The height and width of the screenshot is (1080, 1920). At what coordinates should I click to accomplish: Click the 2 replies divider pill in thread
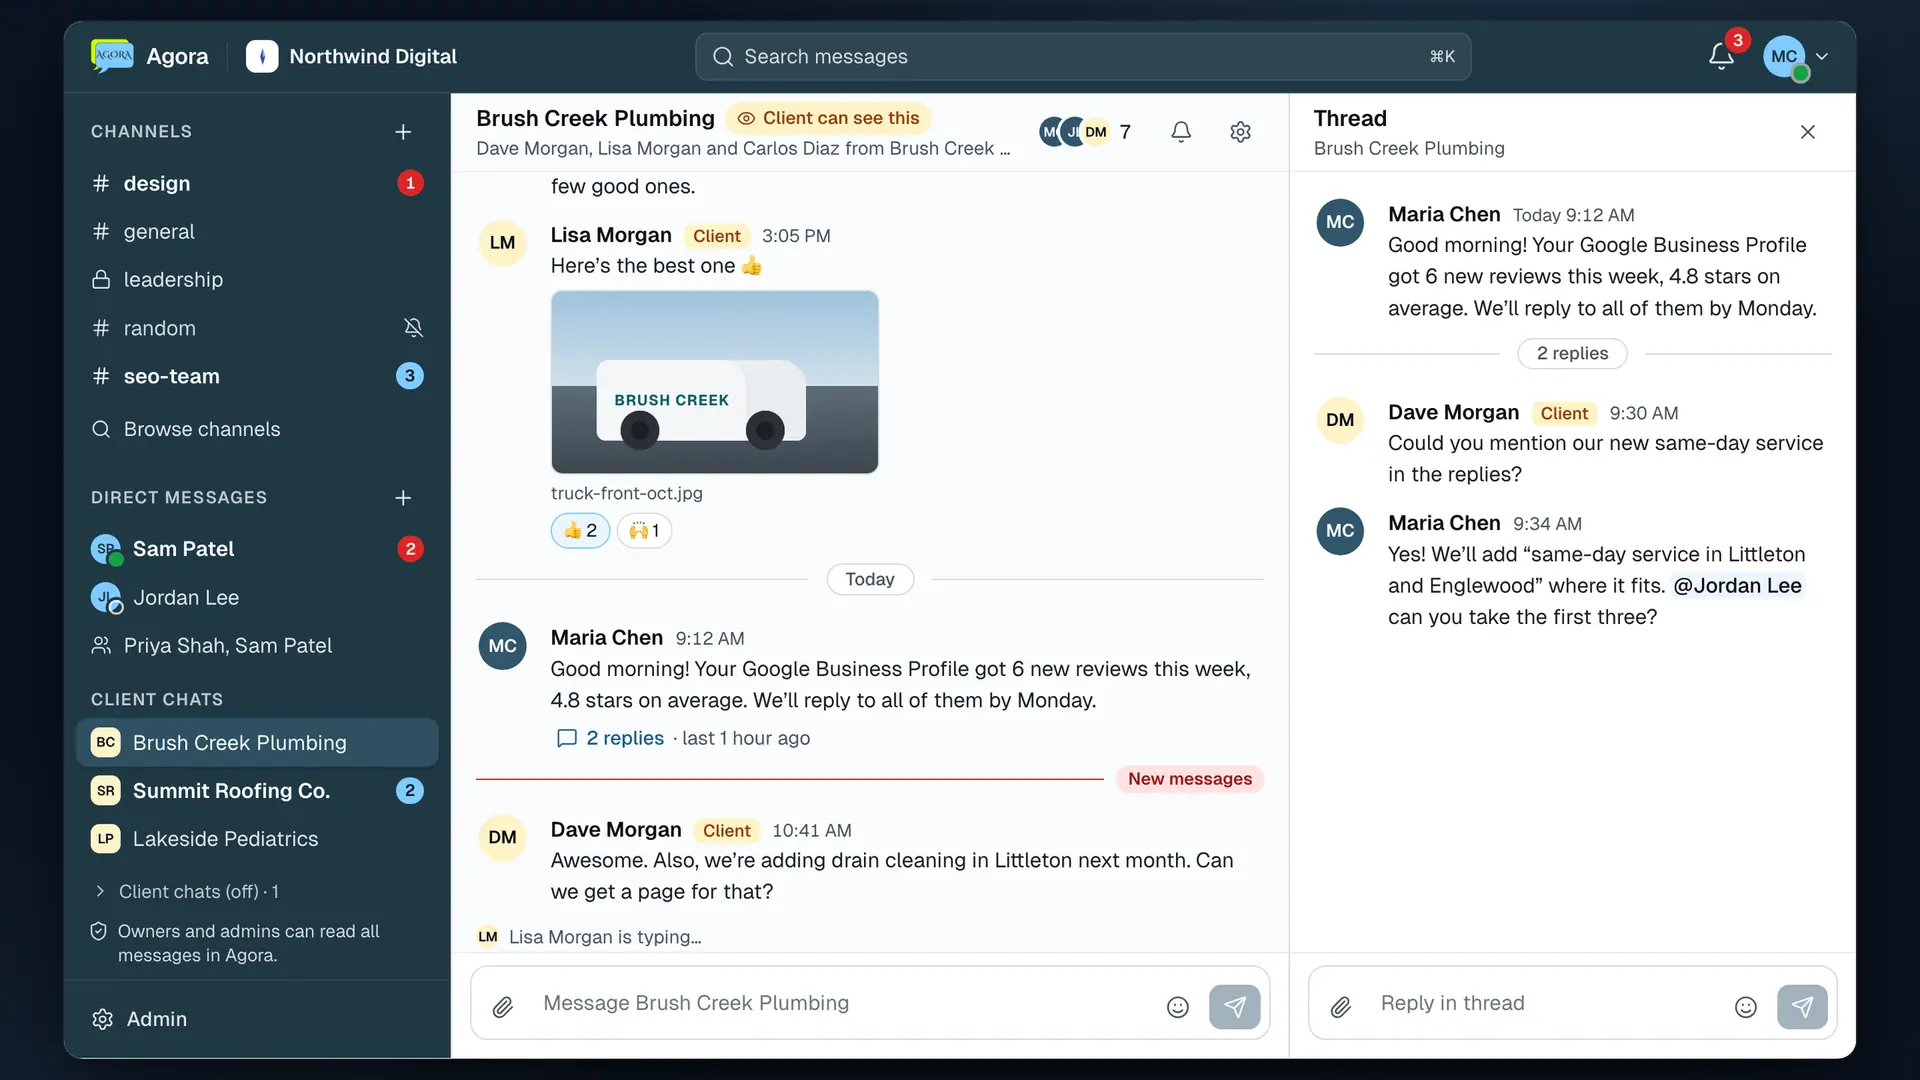tap(1573, 354)
